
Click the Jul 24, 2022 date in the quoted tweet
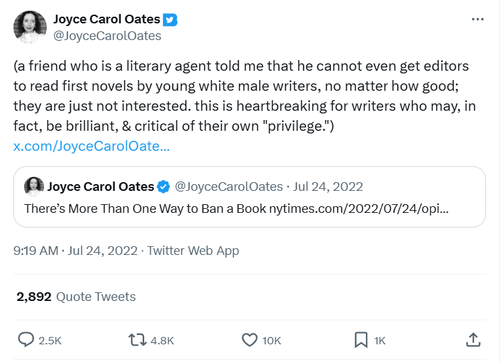328,187
